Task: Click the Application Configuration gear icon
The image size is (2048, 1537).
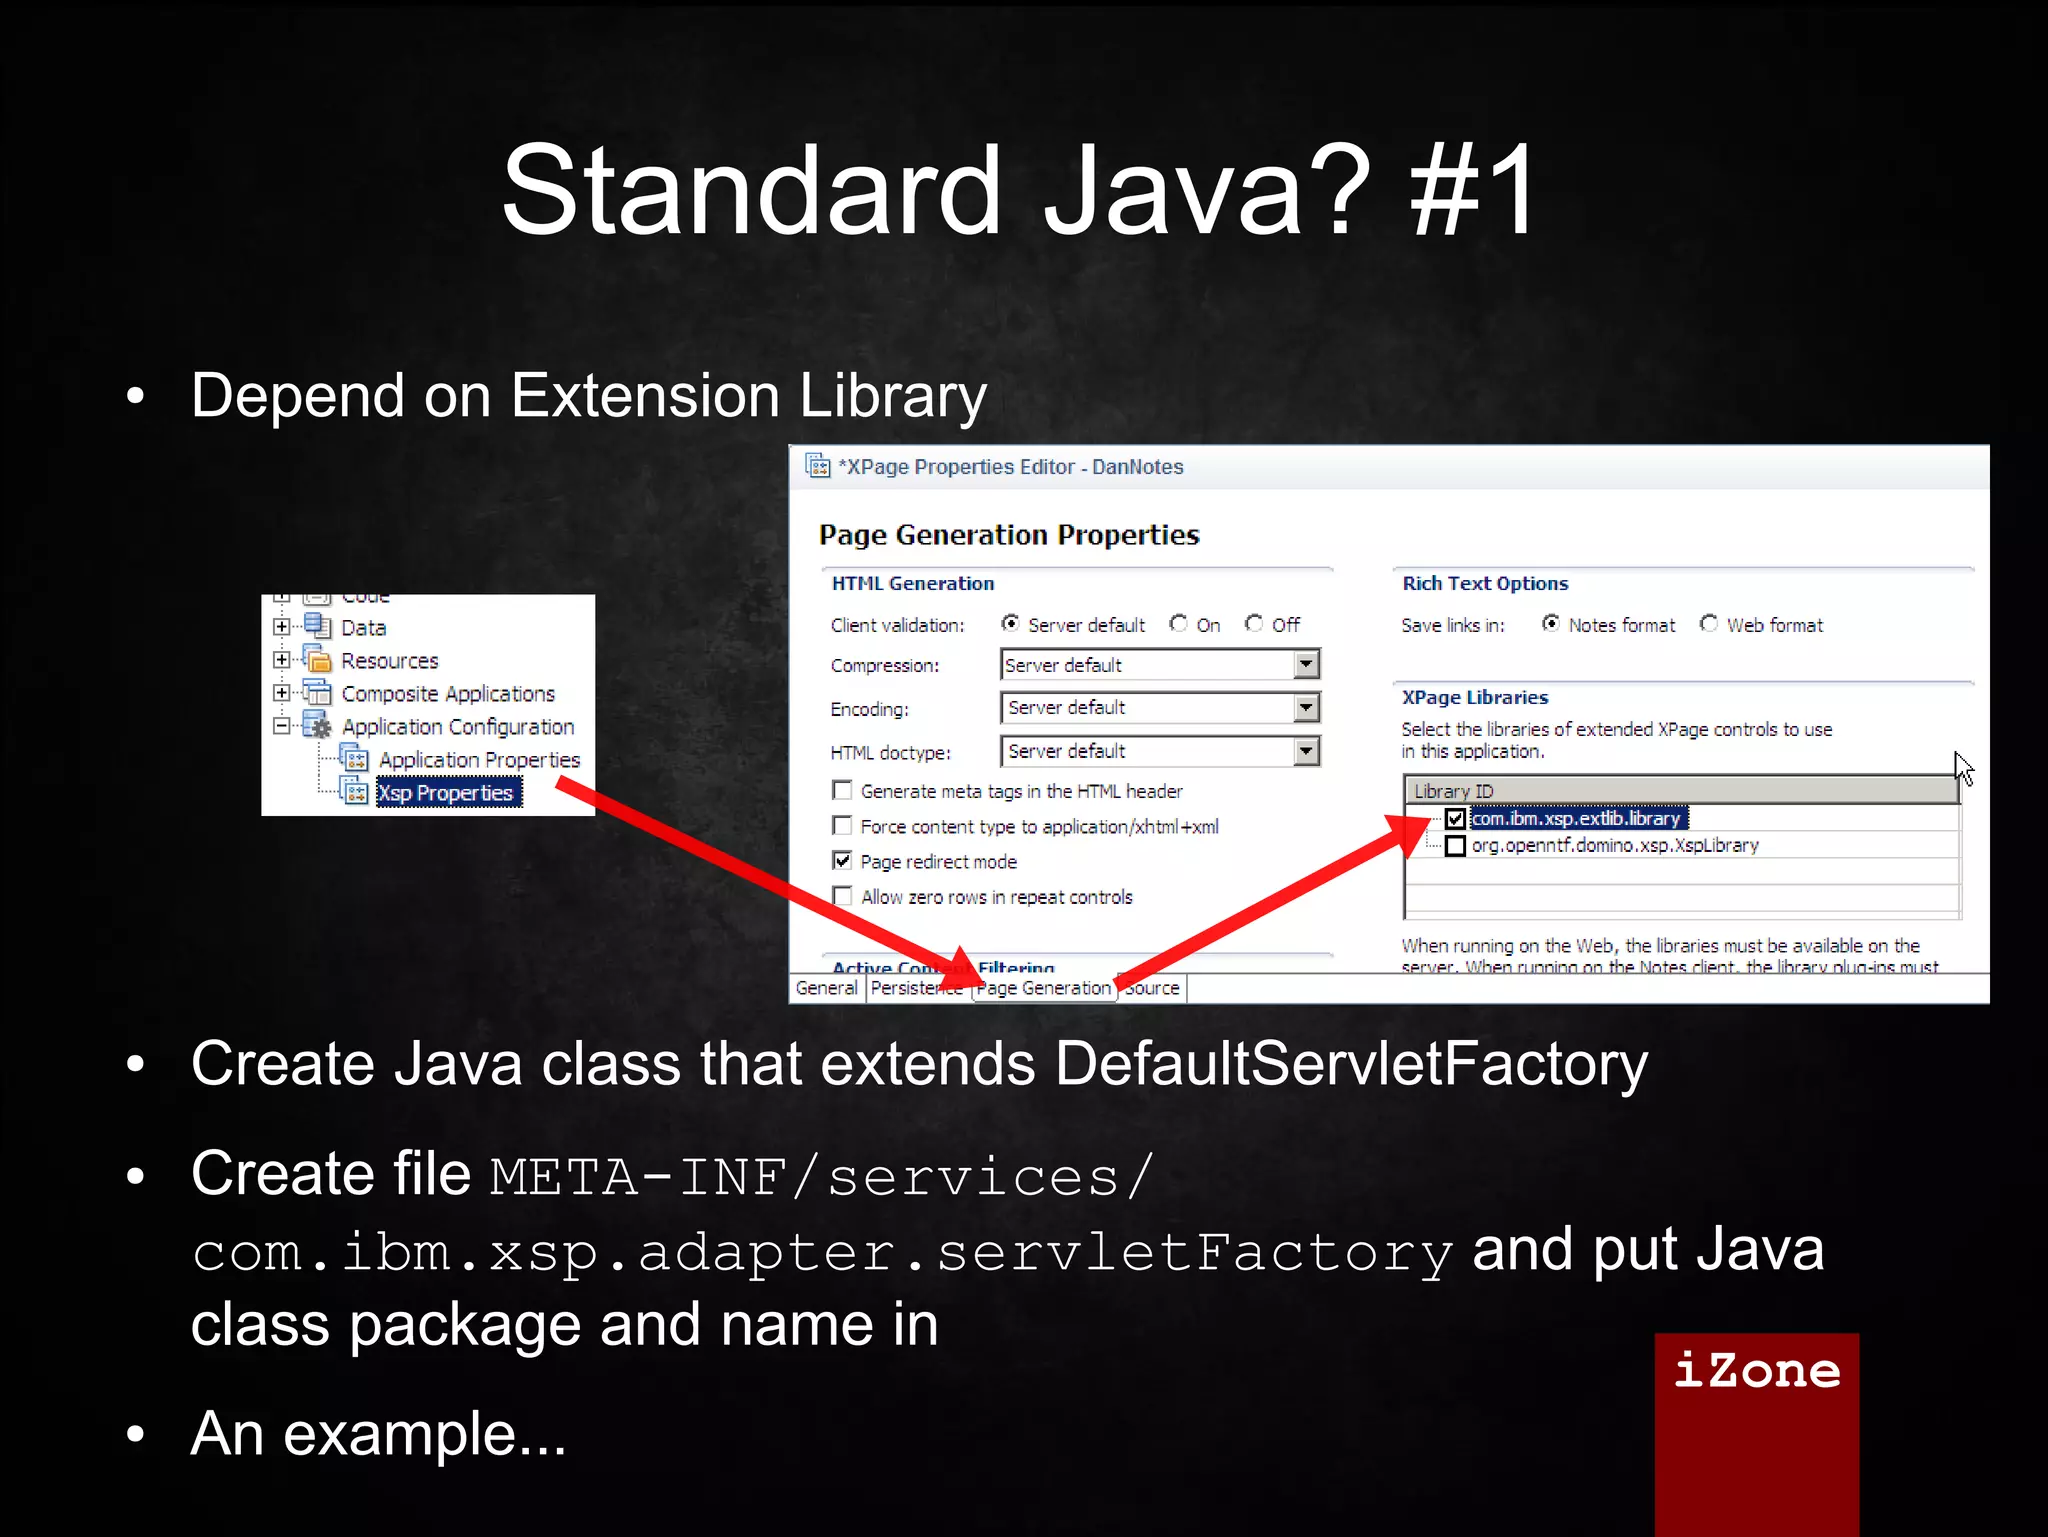Action: (317, 725)
